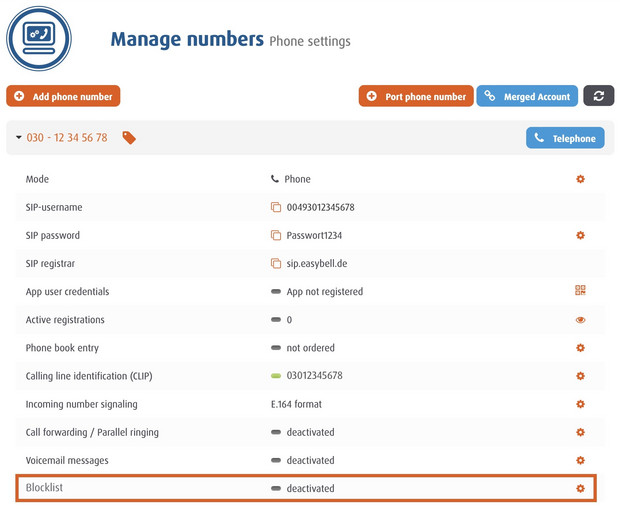
Task: Click the Voicemail messages label
Action: (x=67, y=461)
